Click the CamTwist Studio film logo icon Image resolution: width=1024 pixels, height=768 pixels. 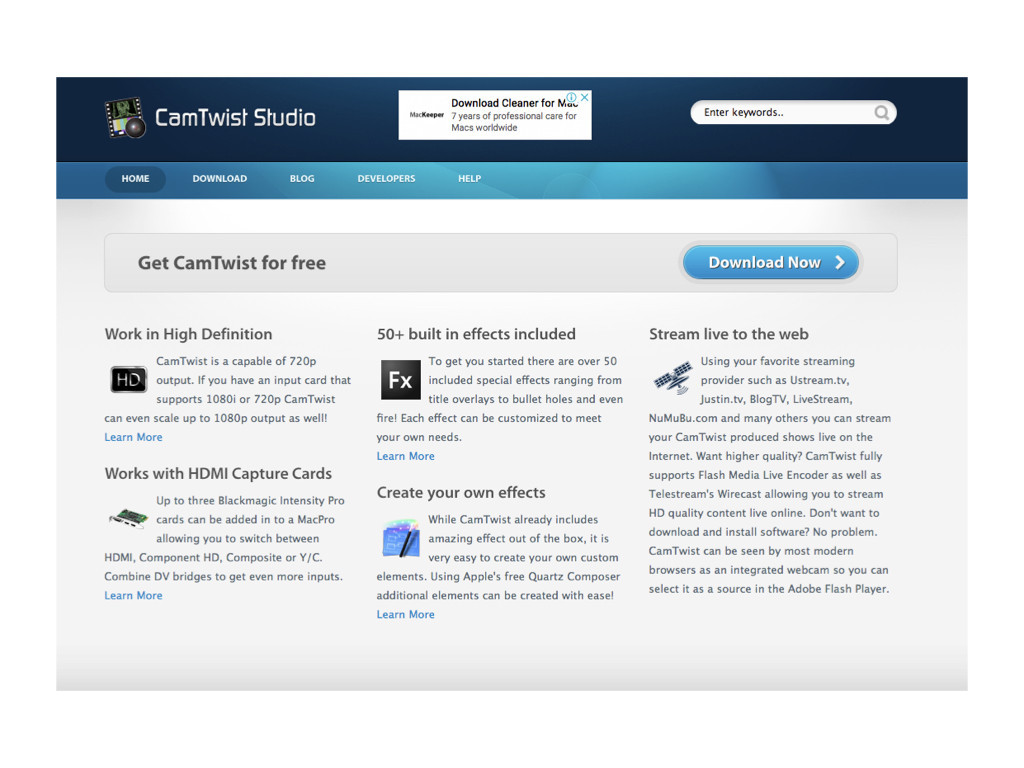coord(125,118)
